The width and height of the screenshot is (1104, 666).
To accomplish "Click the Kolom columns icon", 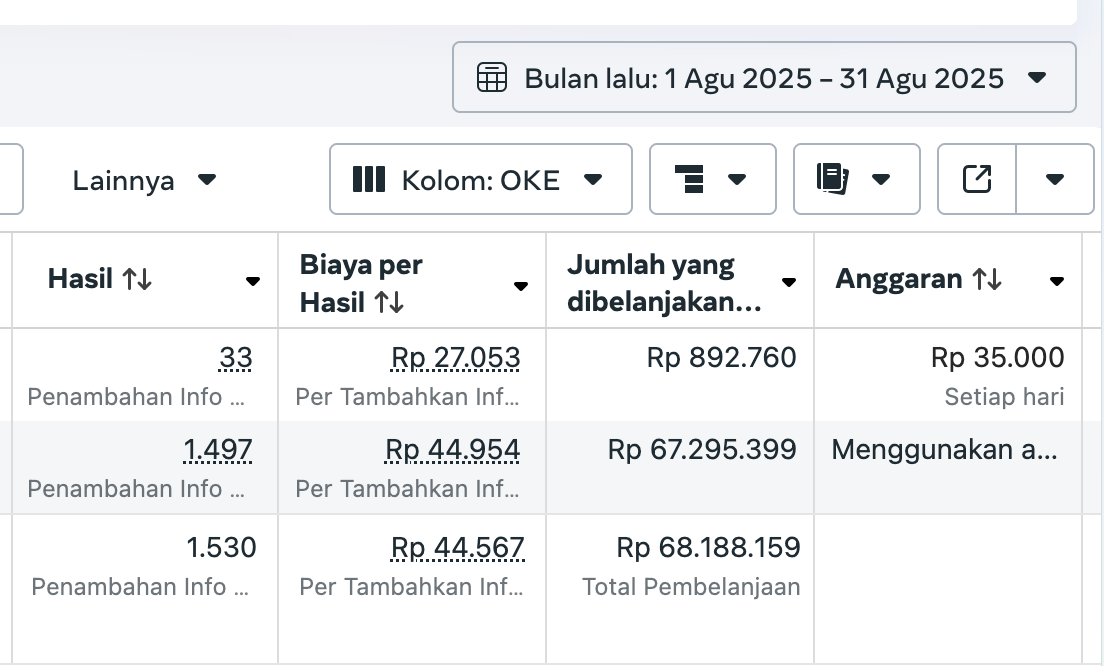I will click(x=370, y=179).
